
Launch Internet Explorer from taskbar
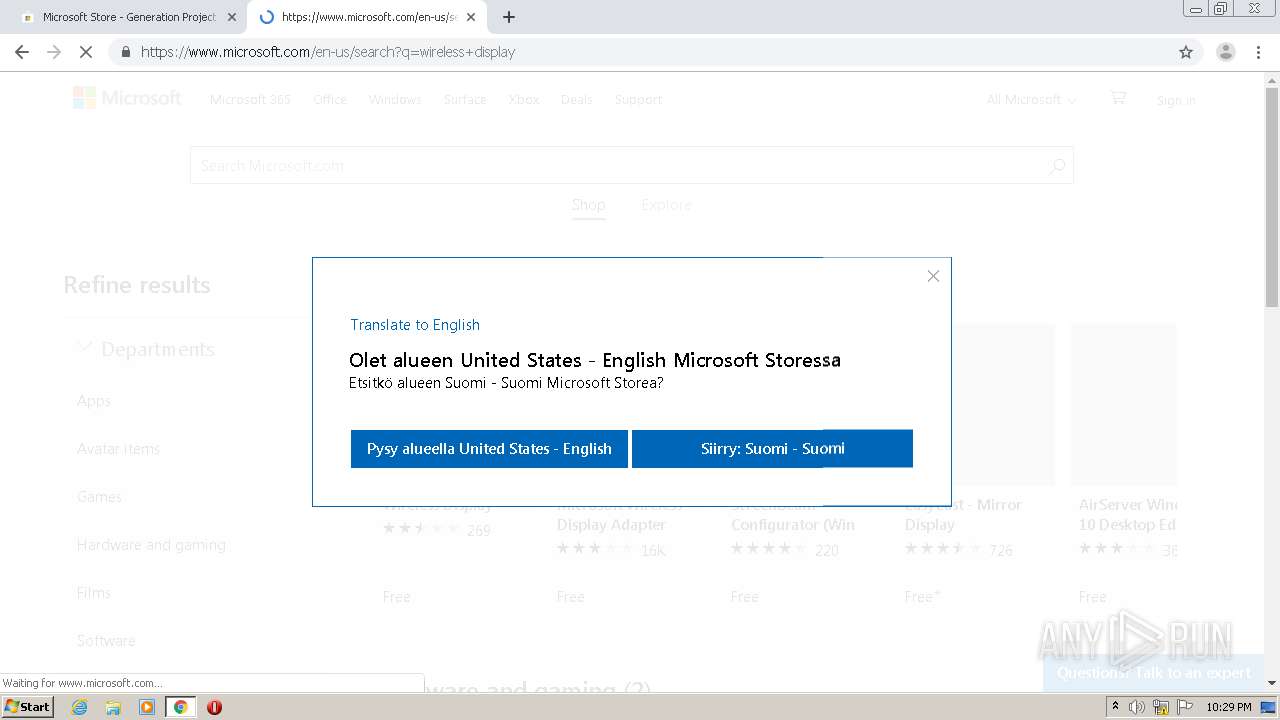[79, 707]
